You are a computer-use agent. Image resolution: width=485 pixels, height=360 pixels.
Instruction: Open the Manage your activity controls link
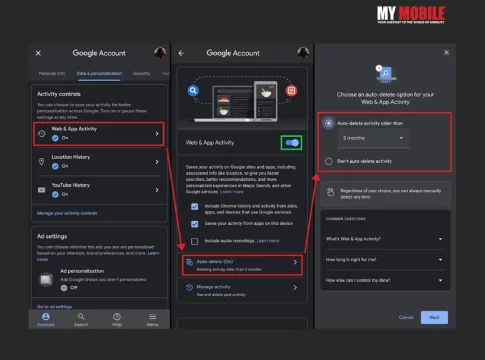tap(67, 213)
